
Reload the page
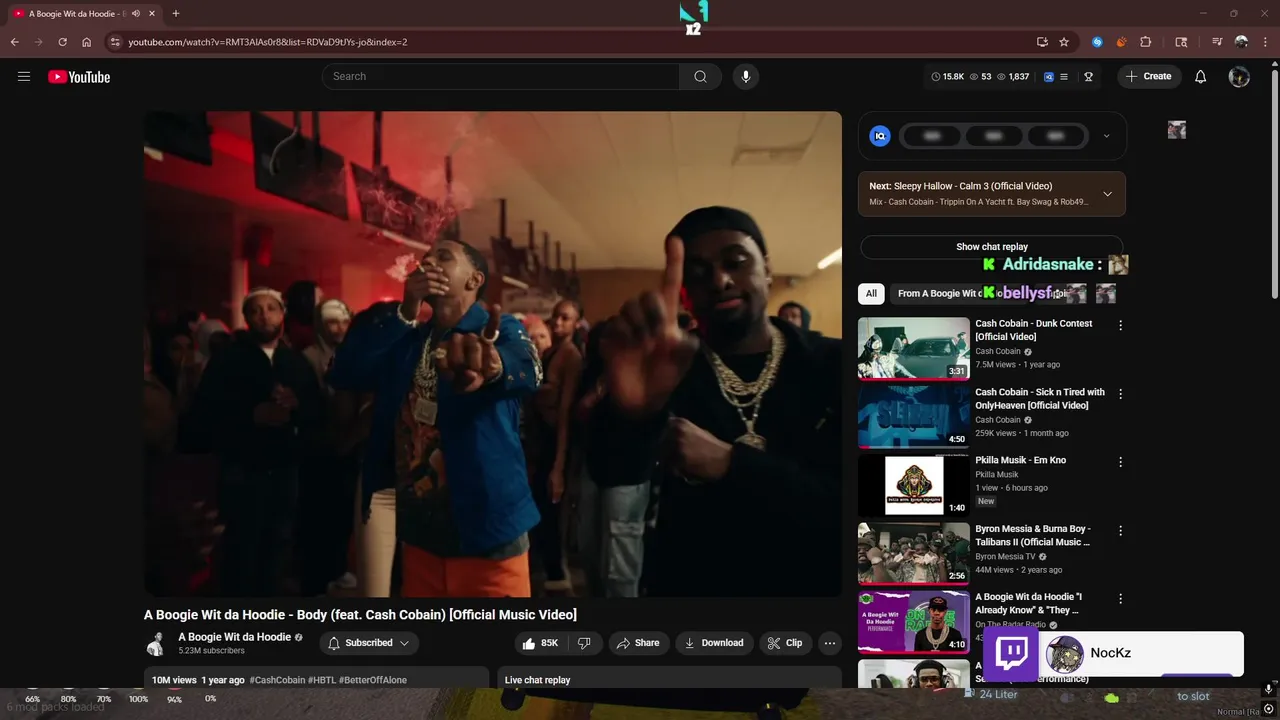(x=62, y=42)
